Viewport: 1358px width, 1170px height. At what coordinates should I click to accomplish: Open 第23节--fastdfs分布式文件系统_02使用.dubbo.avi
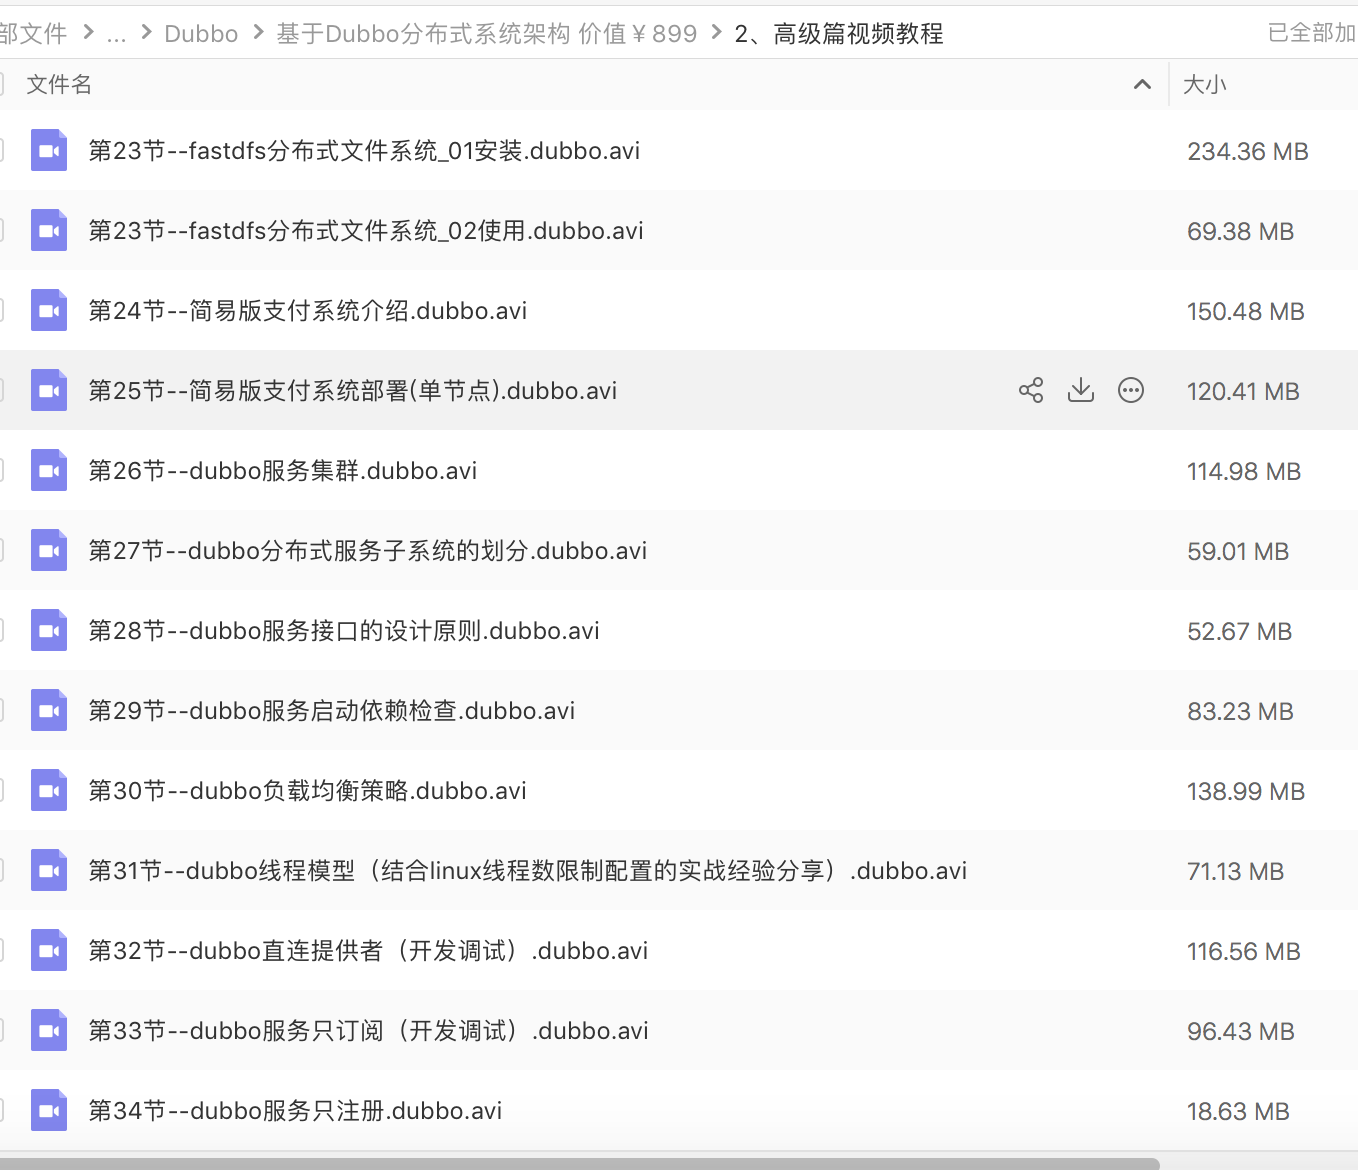coord(366,230)
